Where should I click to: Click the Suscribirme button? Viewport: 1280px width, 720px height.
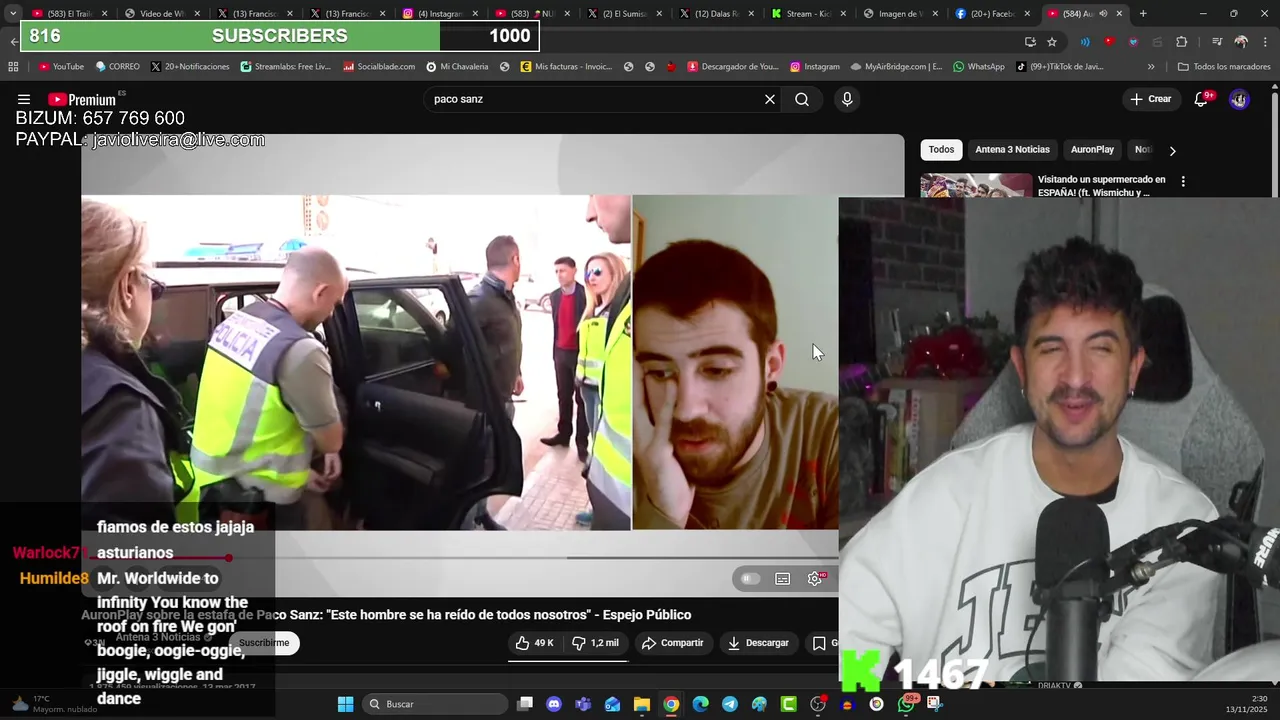click(264, 643)
